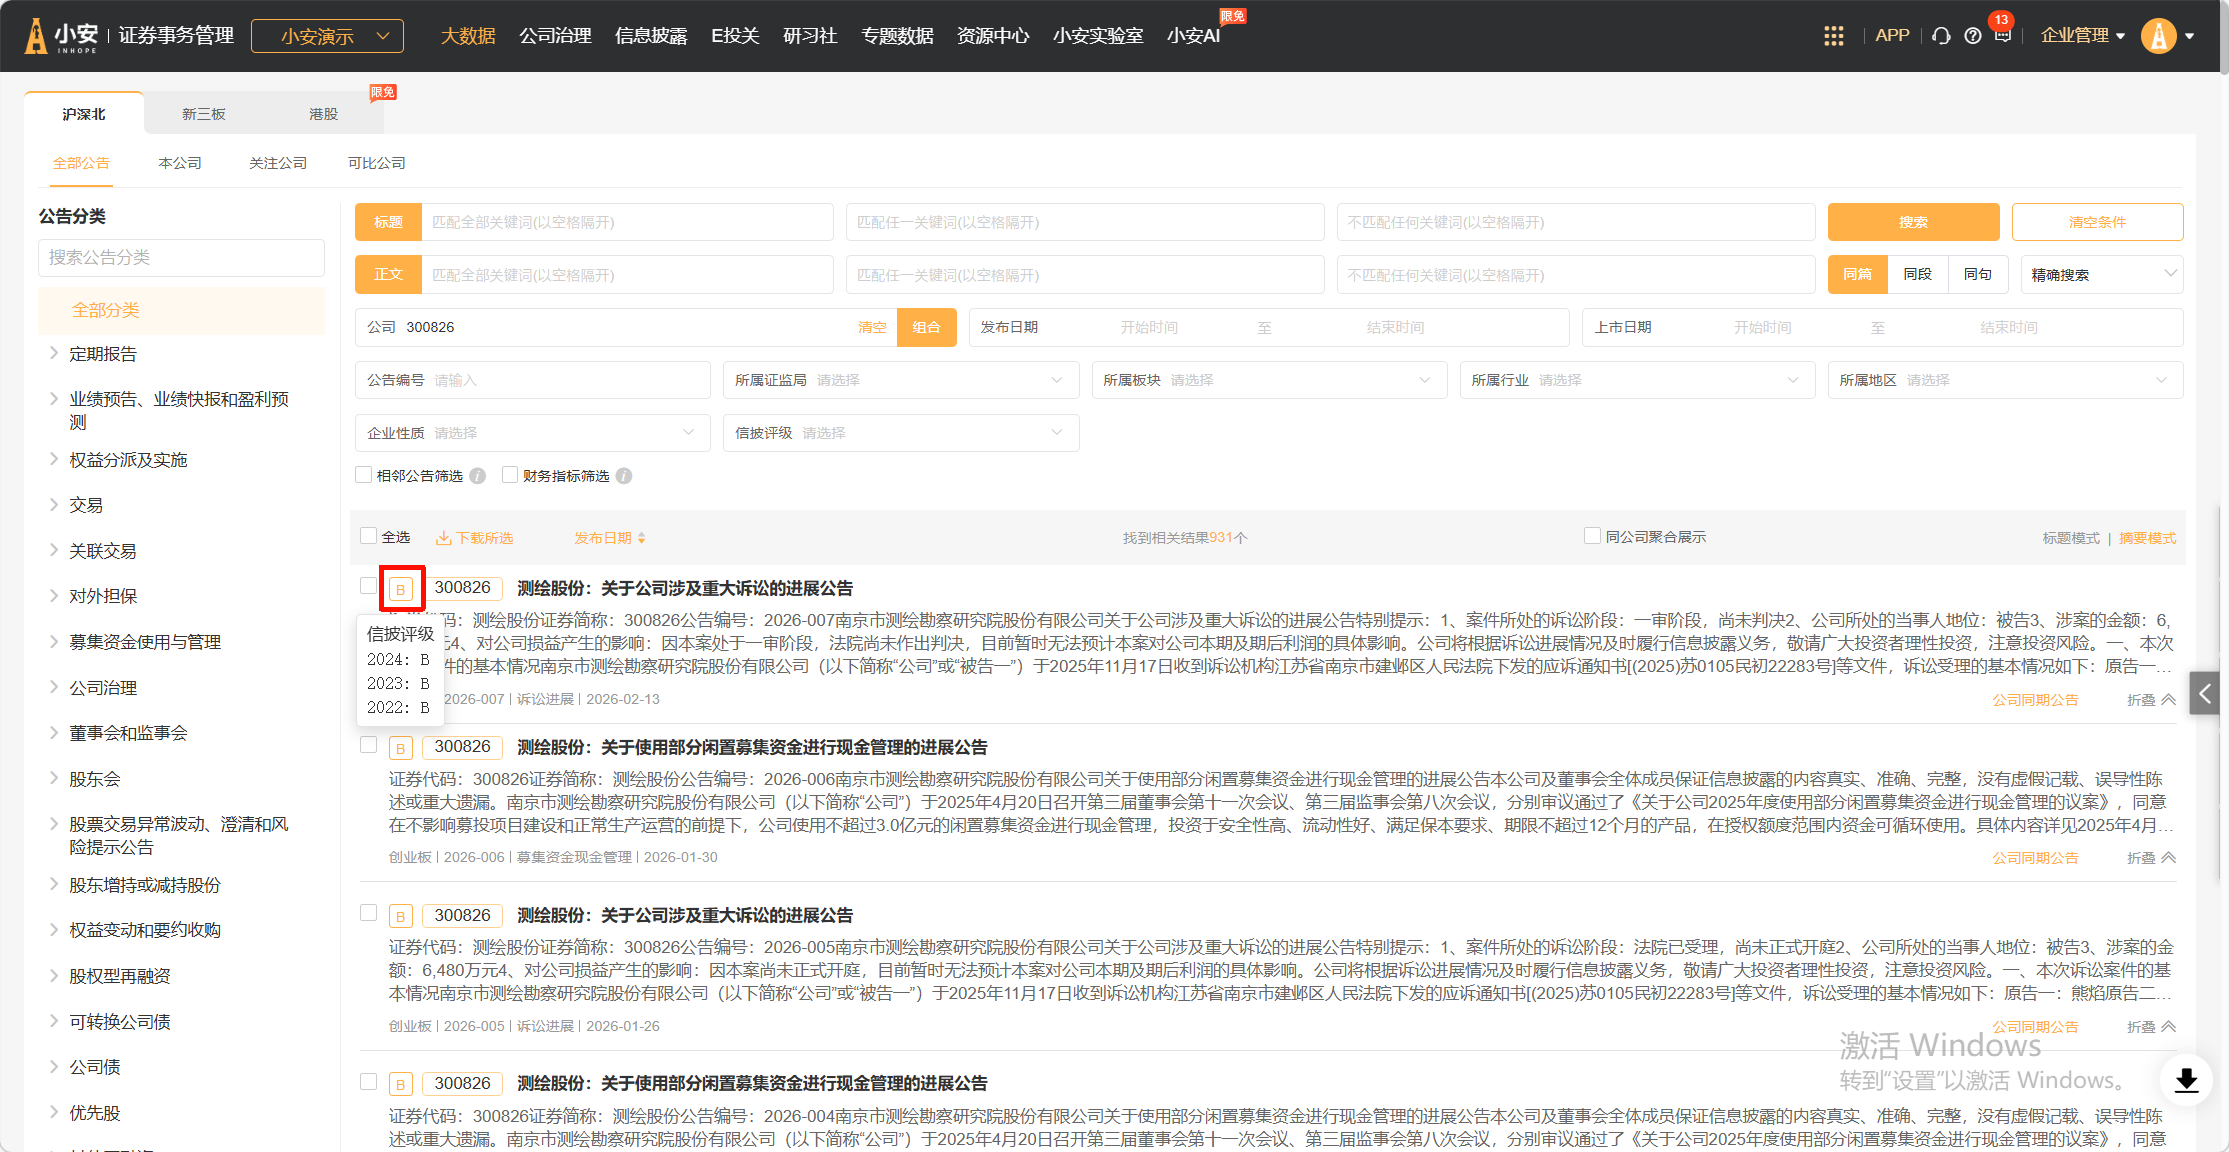Expand the right side panel arrow
The width and height of the screenshot is (2229, 1152).
click(x=2204, y=693)
